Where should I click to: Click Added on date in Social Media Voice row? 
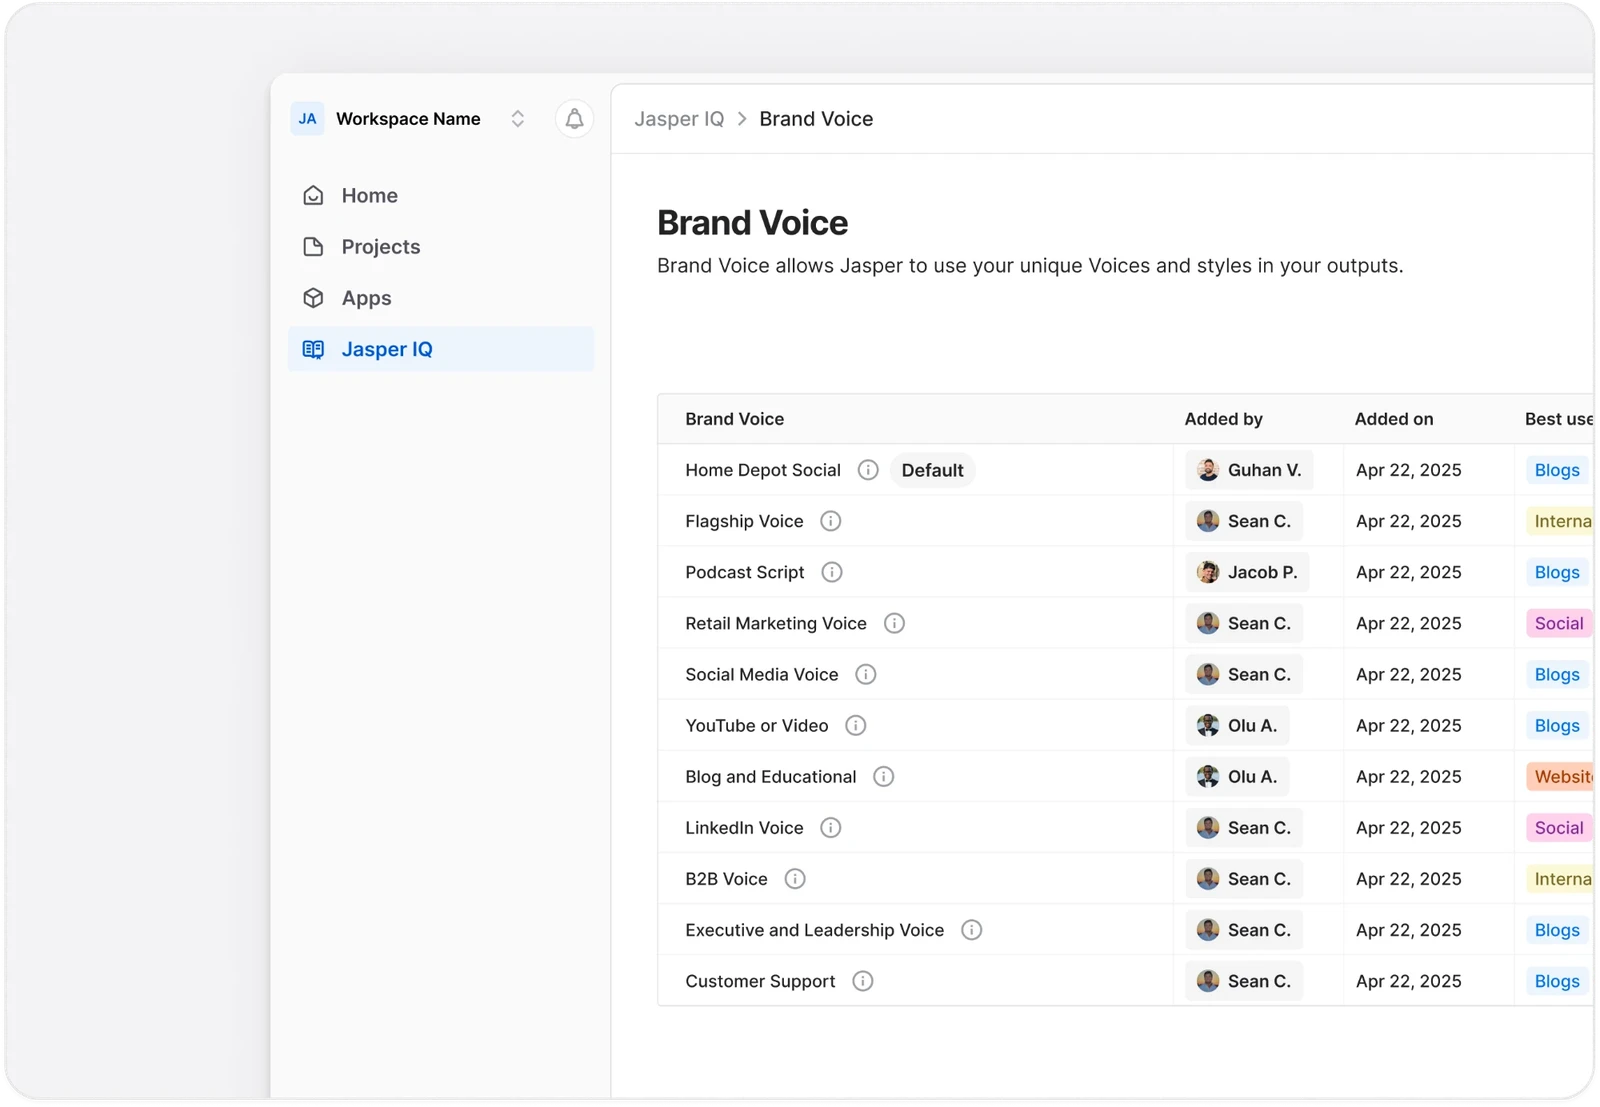pos(1408,674)
